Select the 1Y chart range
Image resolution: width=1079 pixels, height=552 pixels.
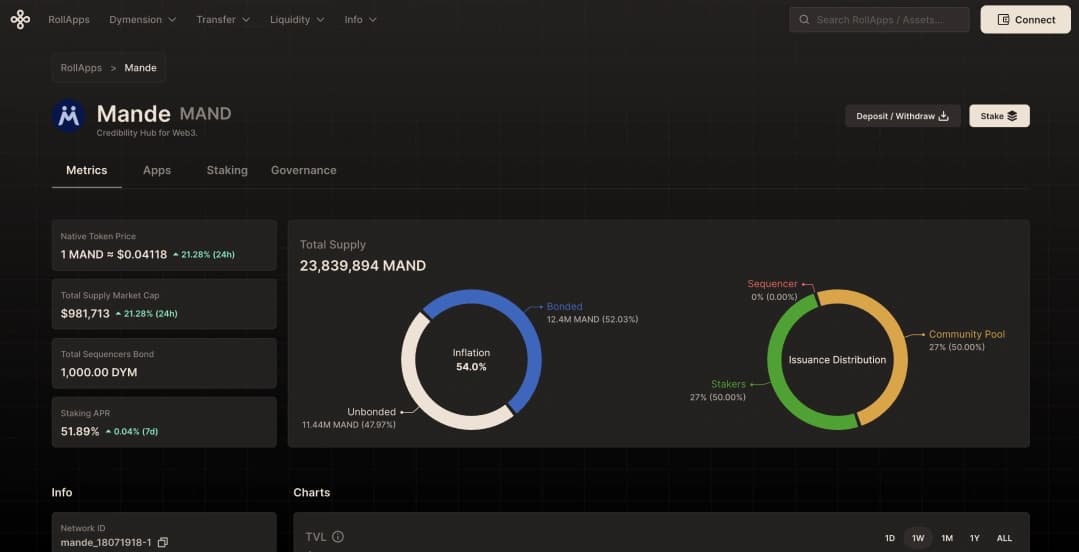pos(974,538)
